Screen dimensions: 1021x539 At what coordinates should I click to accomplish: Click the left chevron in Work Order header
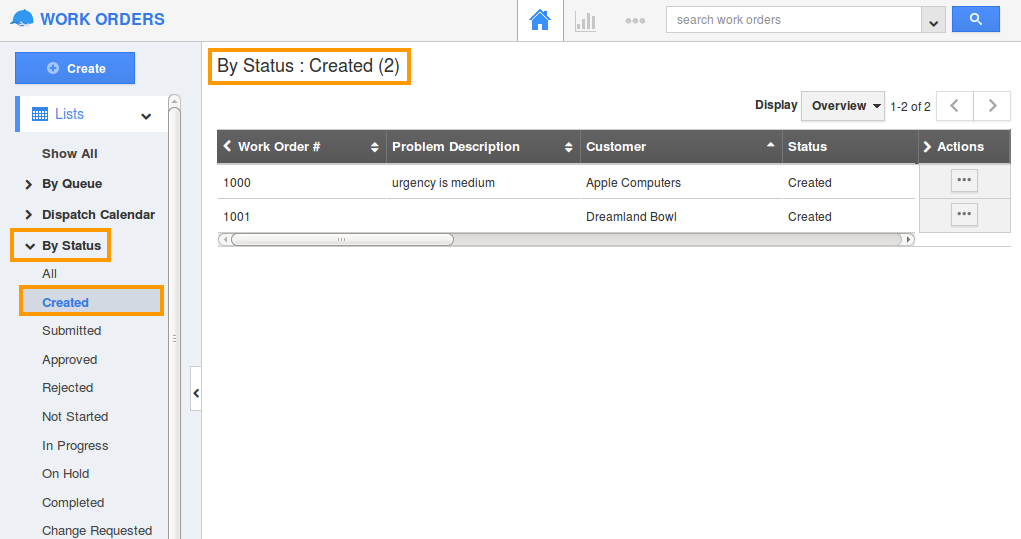(227, 146)
